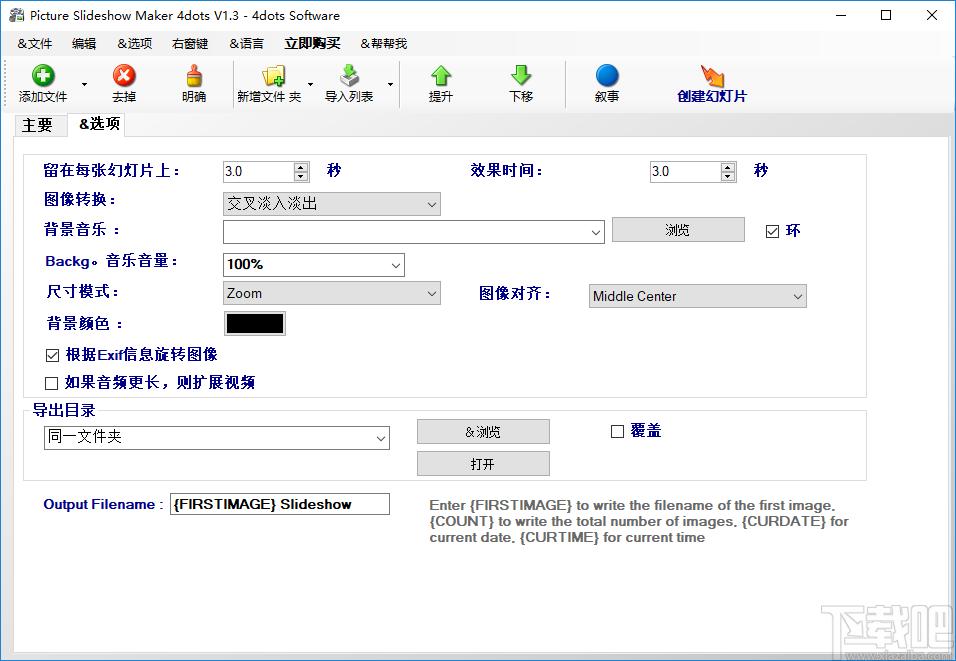The width and height of the screenshot is (956, 661).
Task: Expand the 尺寸模式 Zoom dropdown
Action: coord(432,293)
